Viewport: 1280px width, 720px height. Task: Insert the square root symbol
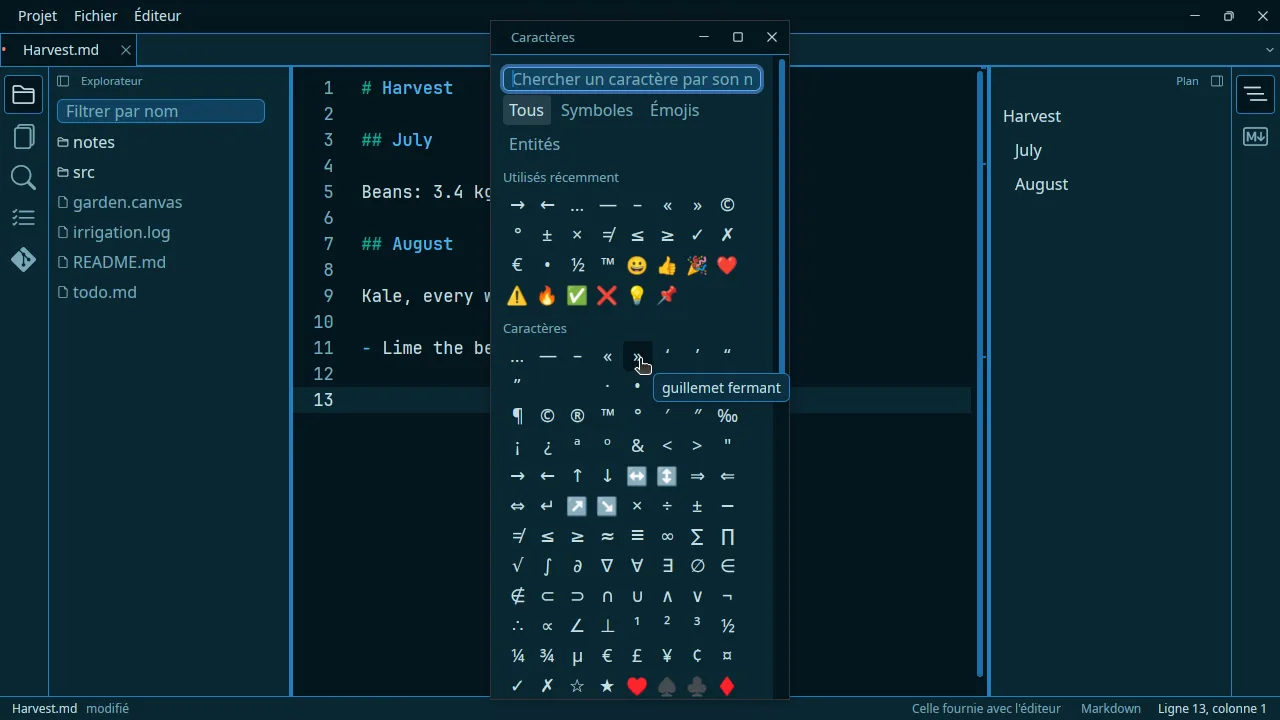(517, 566)
